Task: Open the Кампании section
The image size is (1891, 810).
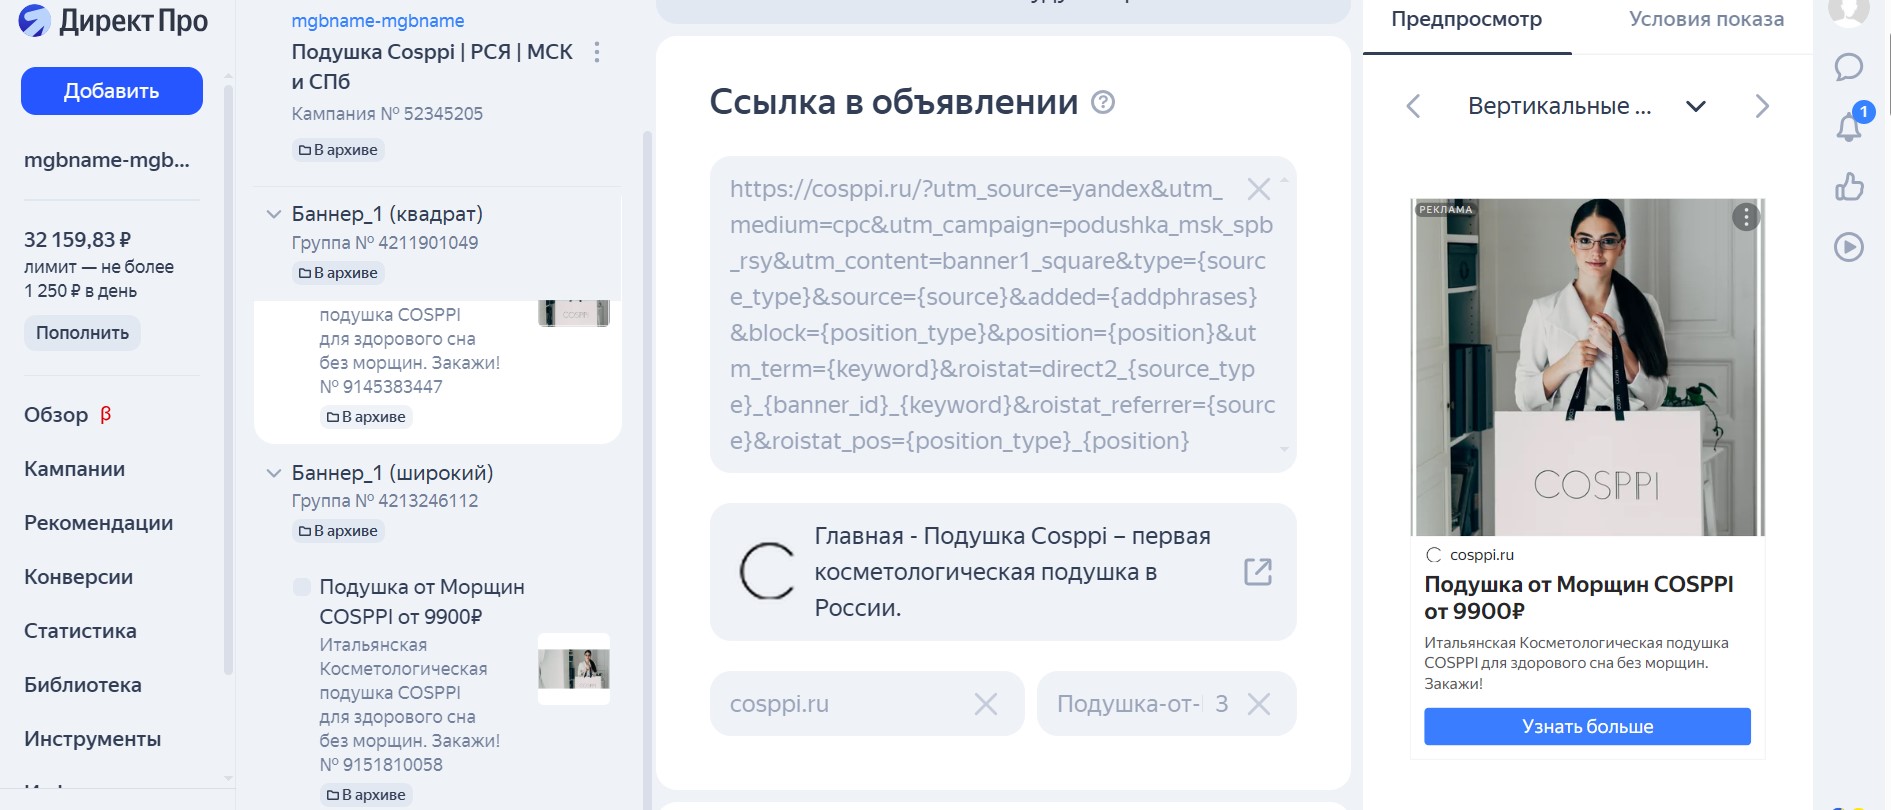Action: (x=74, y=469)
